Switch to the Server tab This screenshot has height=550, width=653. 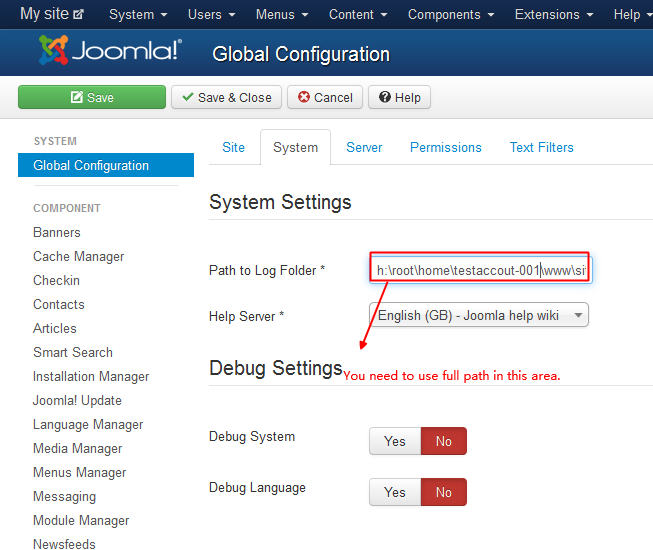click(x=364, y=147)
